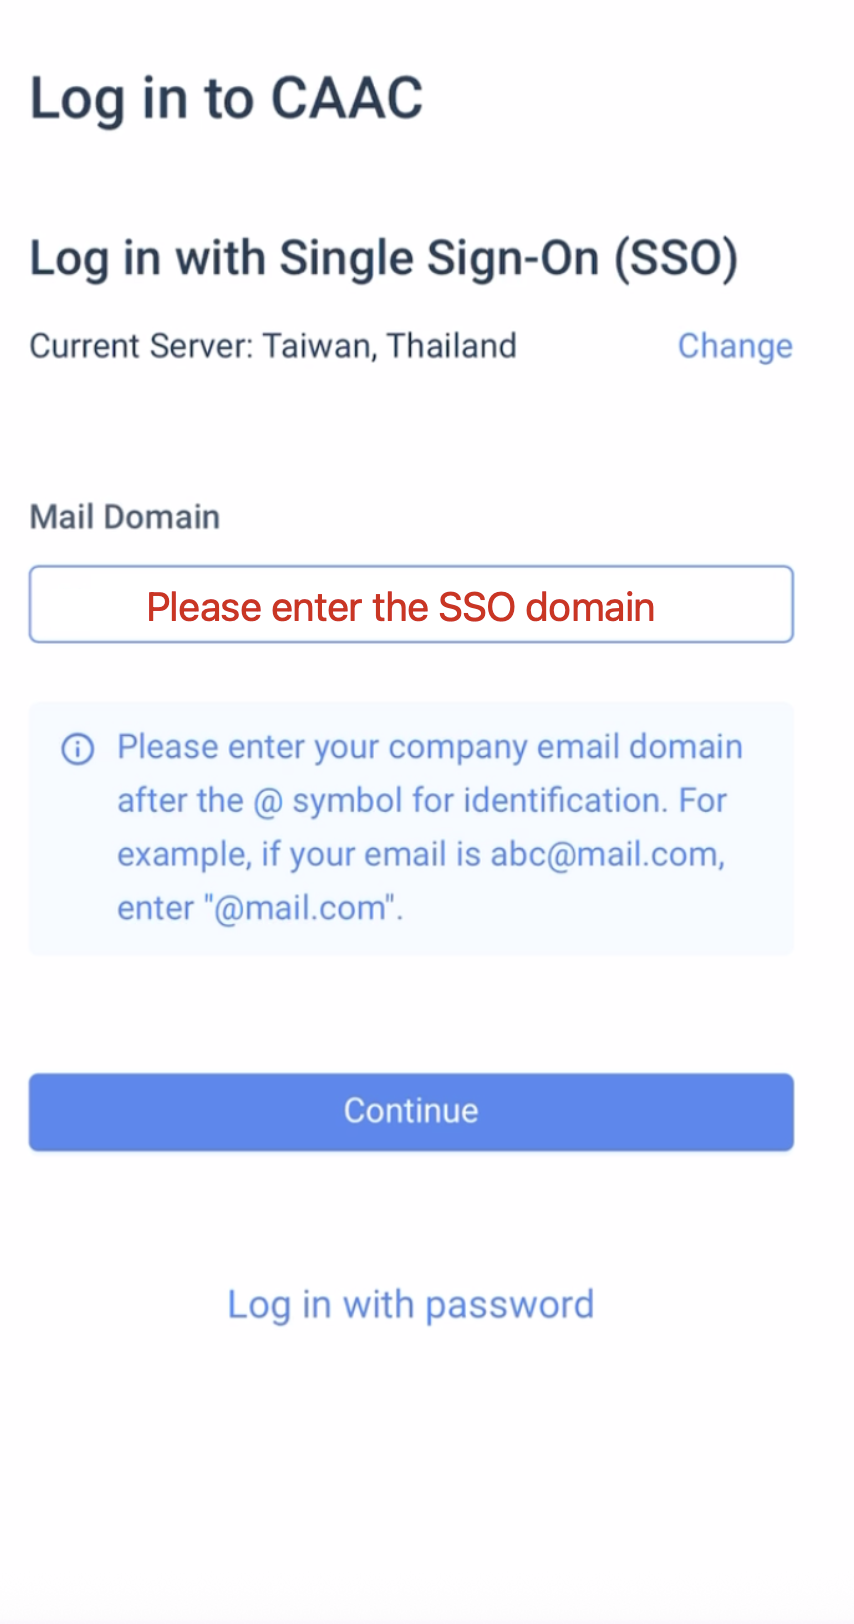This screenshot has width=854, height=1624.
Task: Click the "(SSO)" text in the heading
Action: coord(676,259)
